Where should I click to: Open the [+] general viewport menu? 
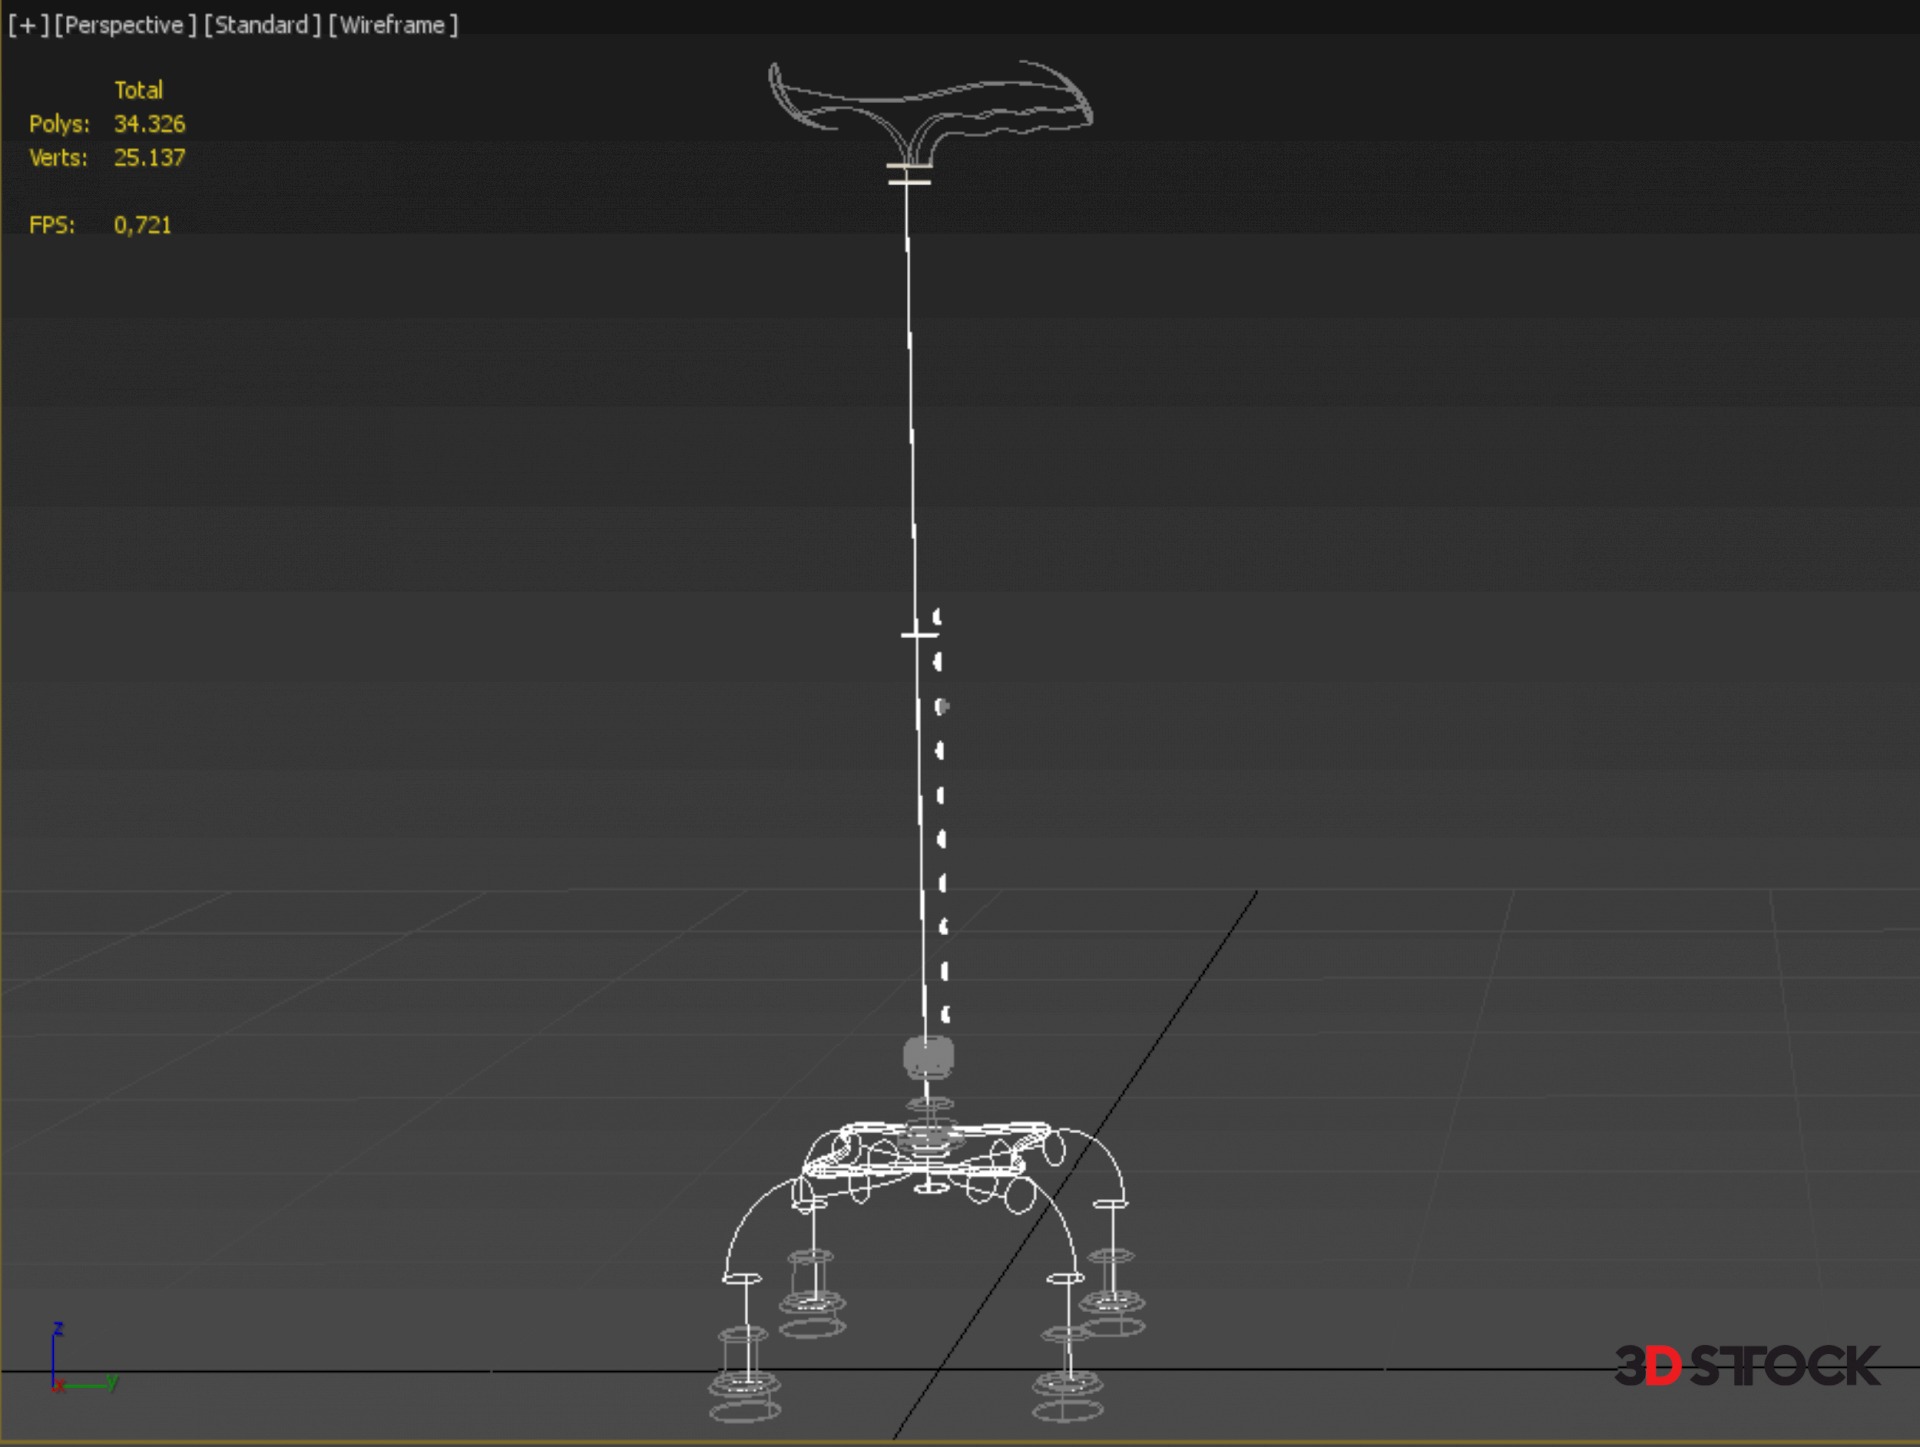click(27, 25)
